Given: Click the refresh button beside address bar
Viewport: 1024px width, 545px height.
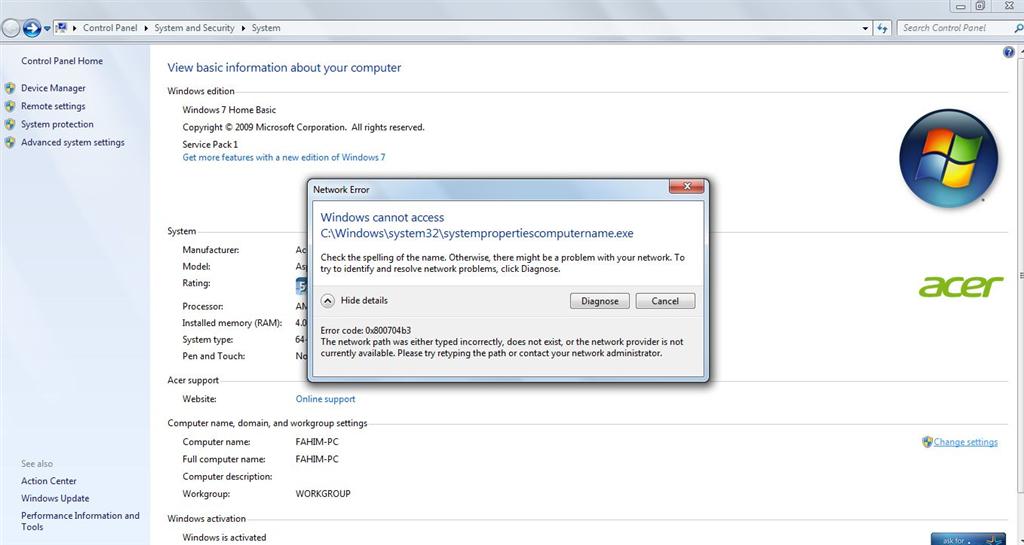Looking at the screenshot, I should pos(883,28).
